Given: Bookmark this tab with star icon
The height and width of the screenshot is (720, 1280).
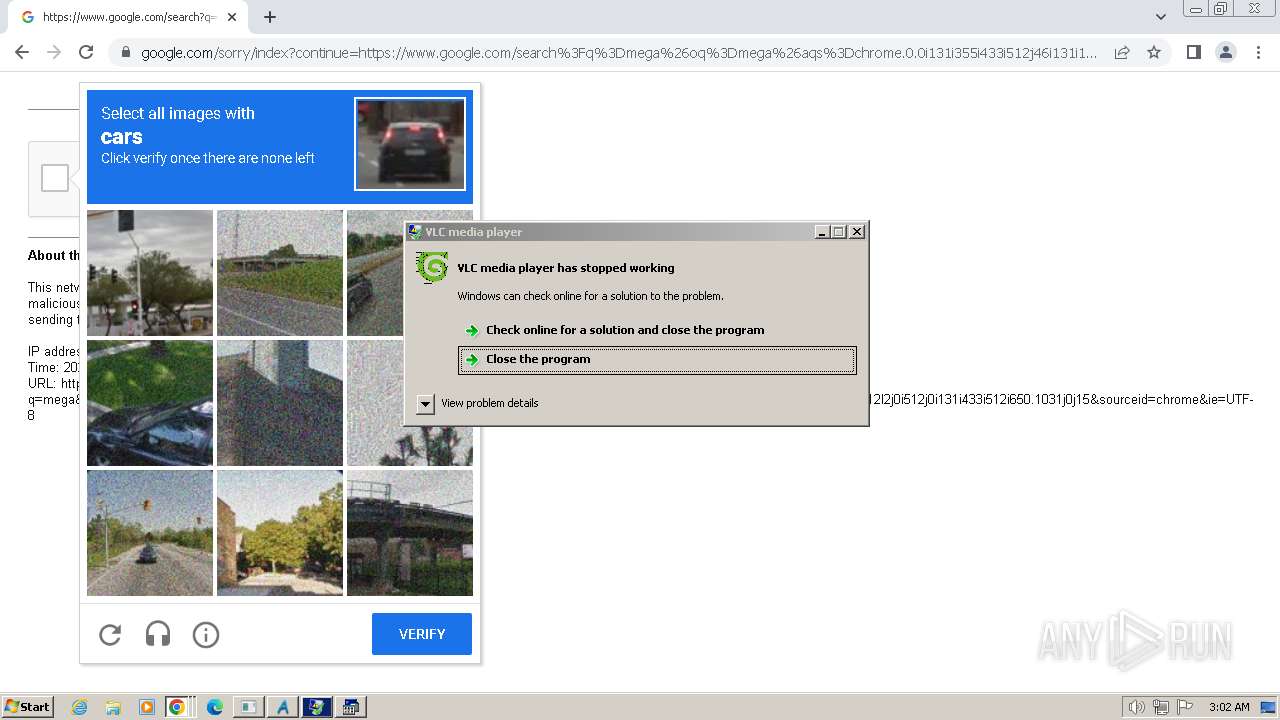Looking at the screenshot, I should click(x=1154, y=52).
